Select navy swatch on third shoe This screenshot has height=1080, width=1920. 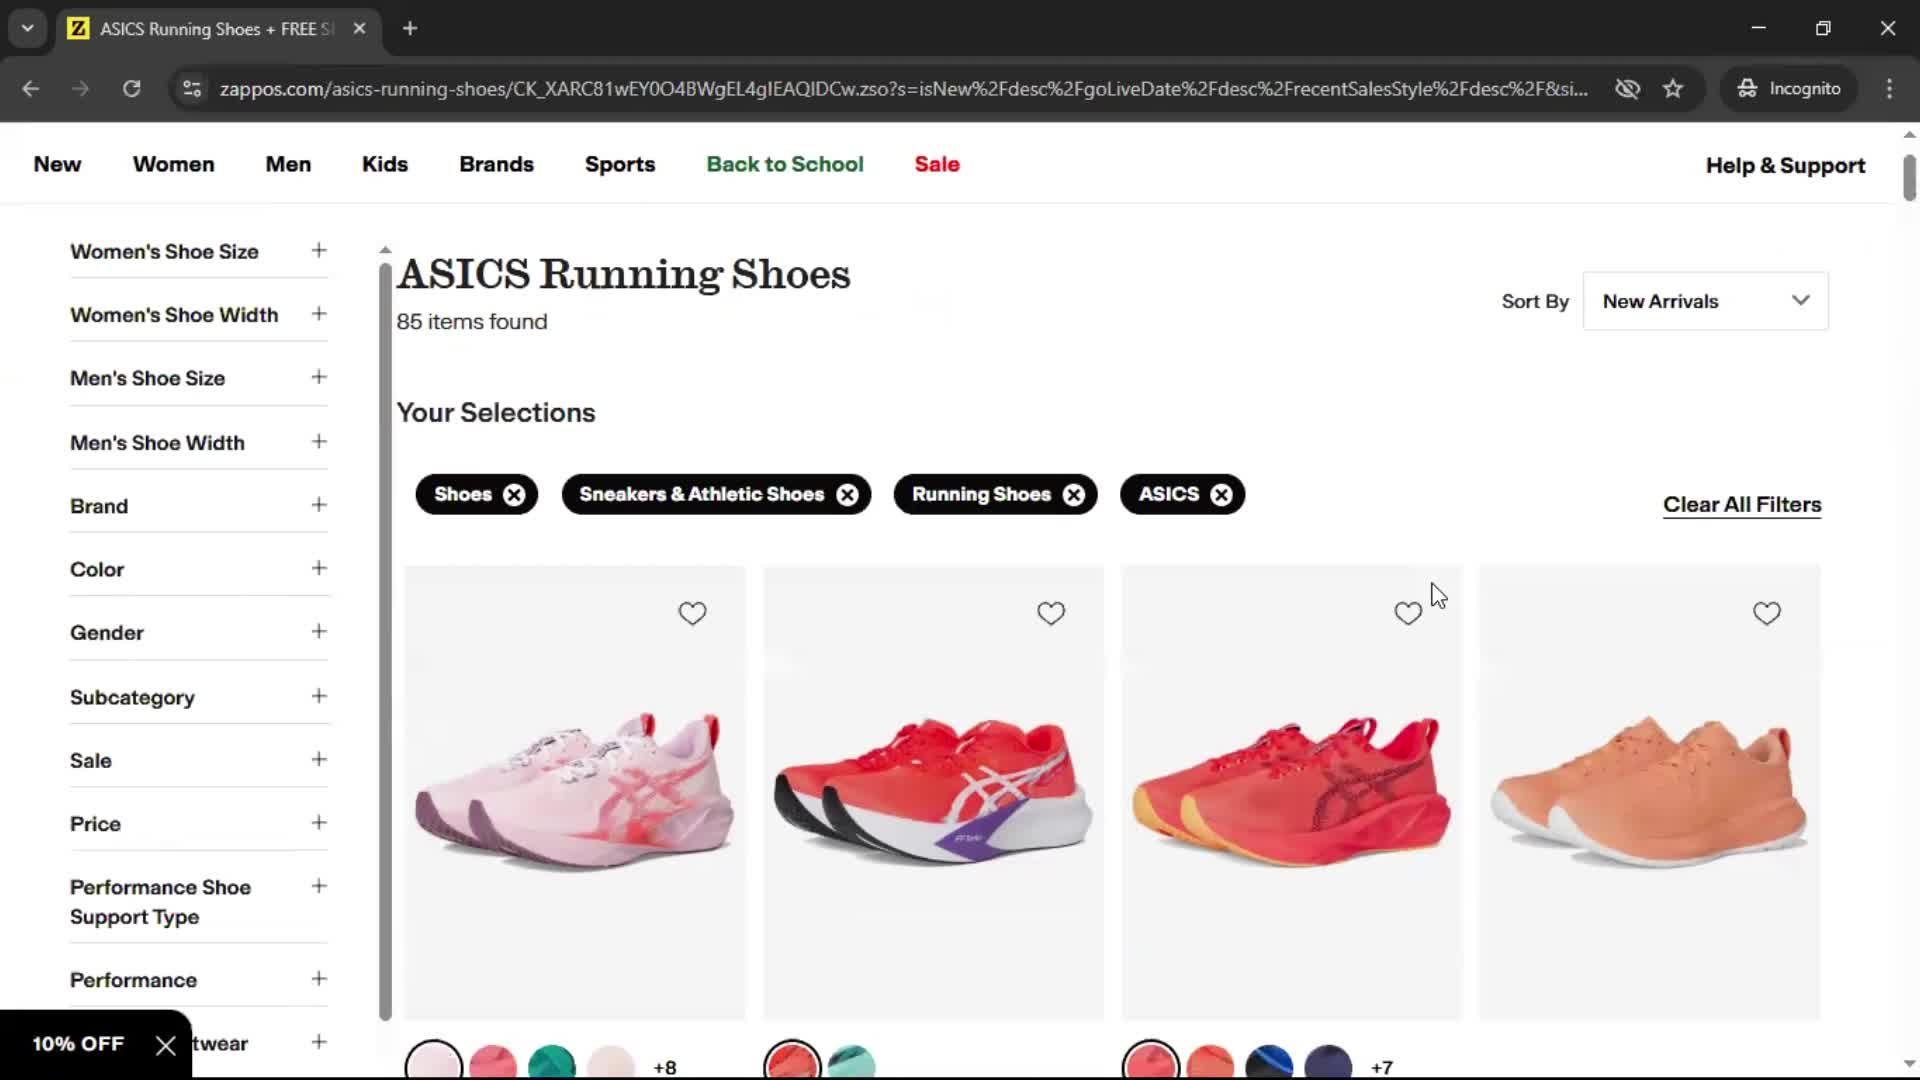(x=1328, y=1064)
